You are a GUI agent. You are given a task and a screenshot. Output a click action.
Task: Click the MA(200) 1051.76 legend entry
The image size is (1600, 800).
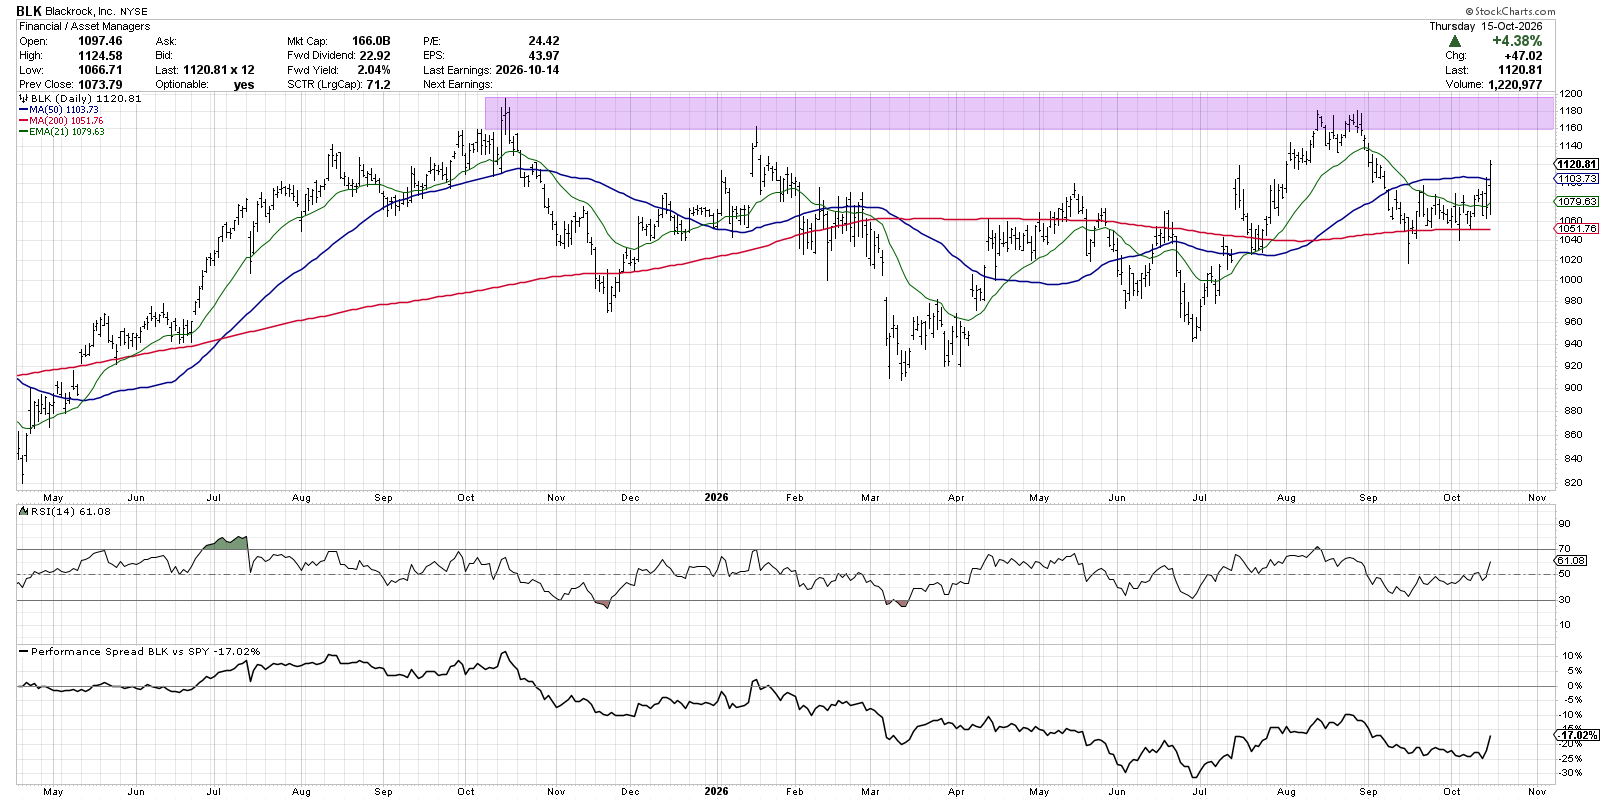62,120
